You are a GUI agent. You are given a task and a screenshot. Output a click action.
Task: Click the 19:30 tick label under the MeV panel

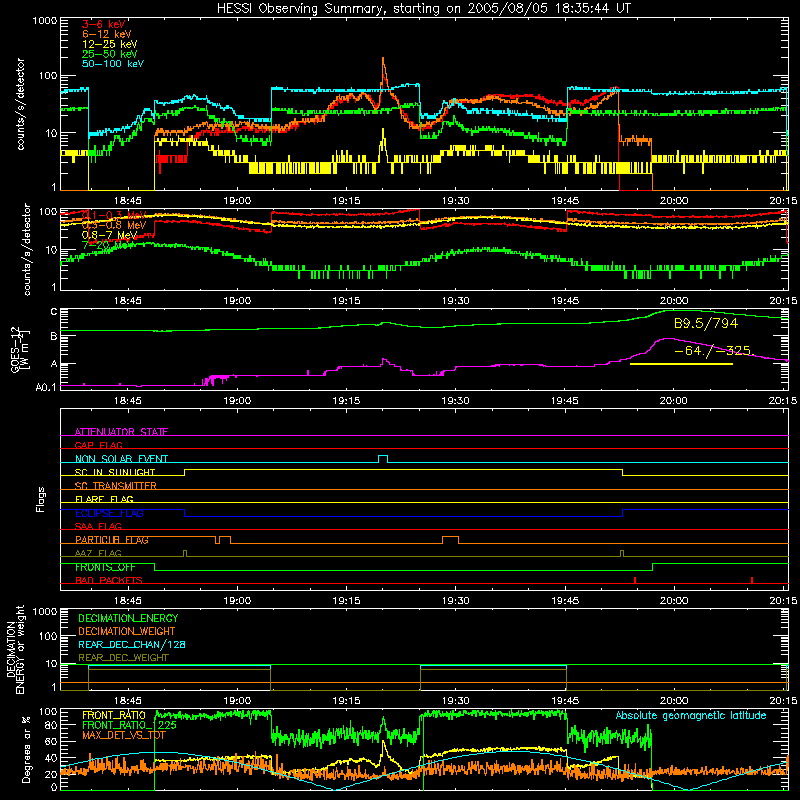click(456, 301)
